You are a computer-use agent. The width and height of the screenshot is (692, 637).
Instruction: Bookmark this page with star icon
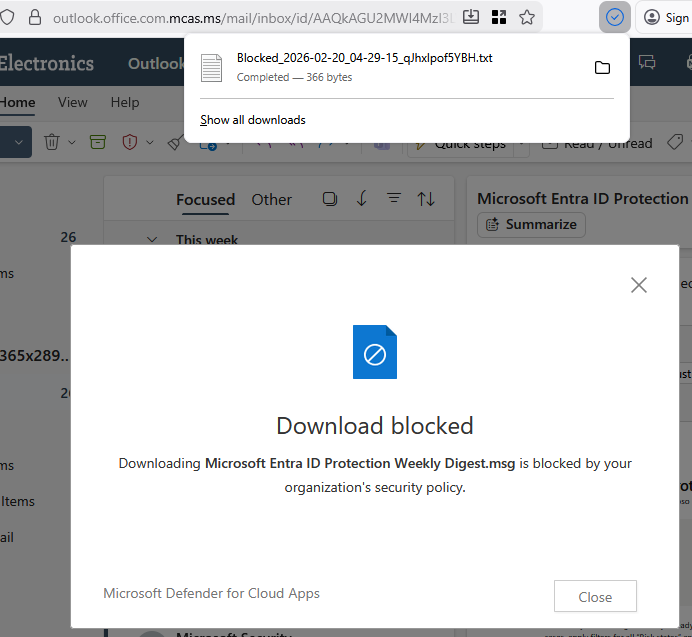[x=527, y=17]
